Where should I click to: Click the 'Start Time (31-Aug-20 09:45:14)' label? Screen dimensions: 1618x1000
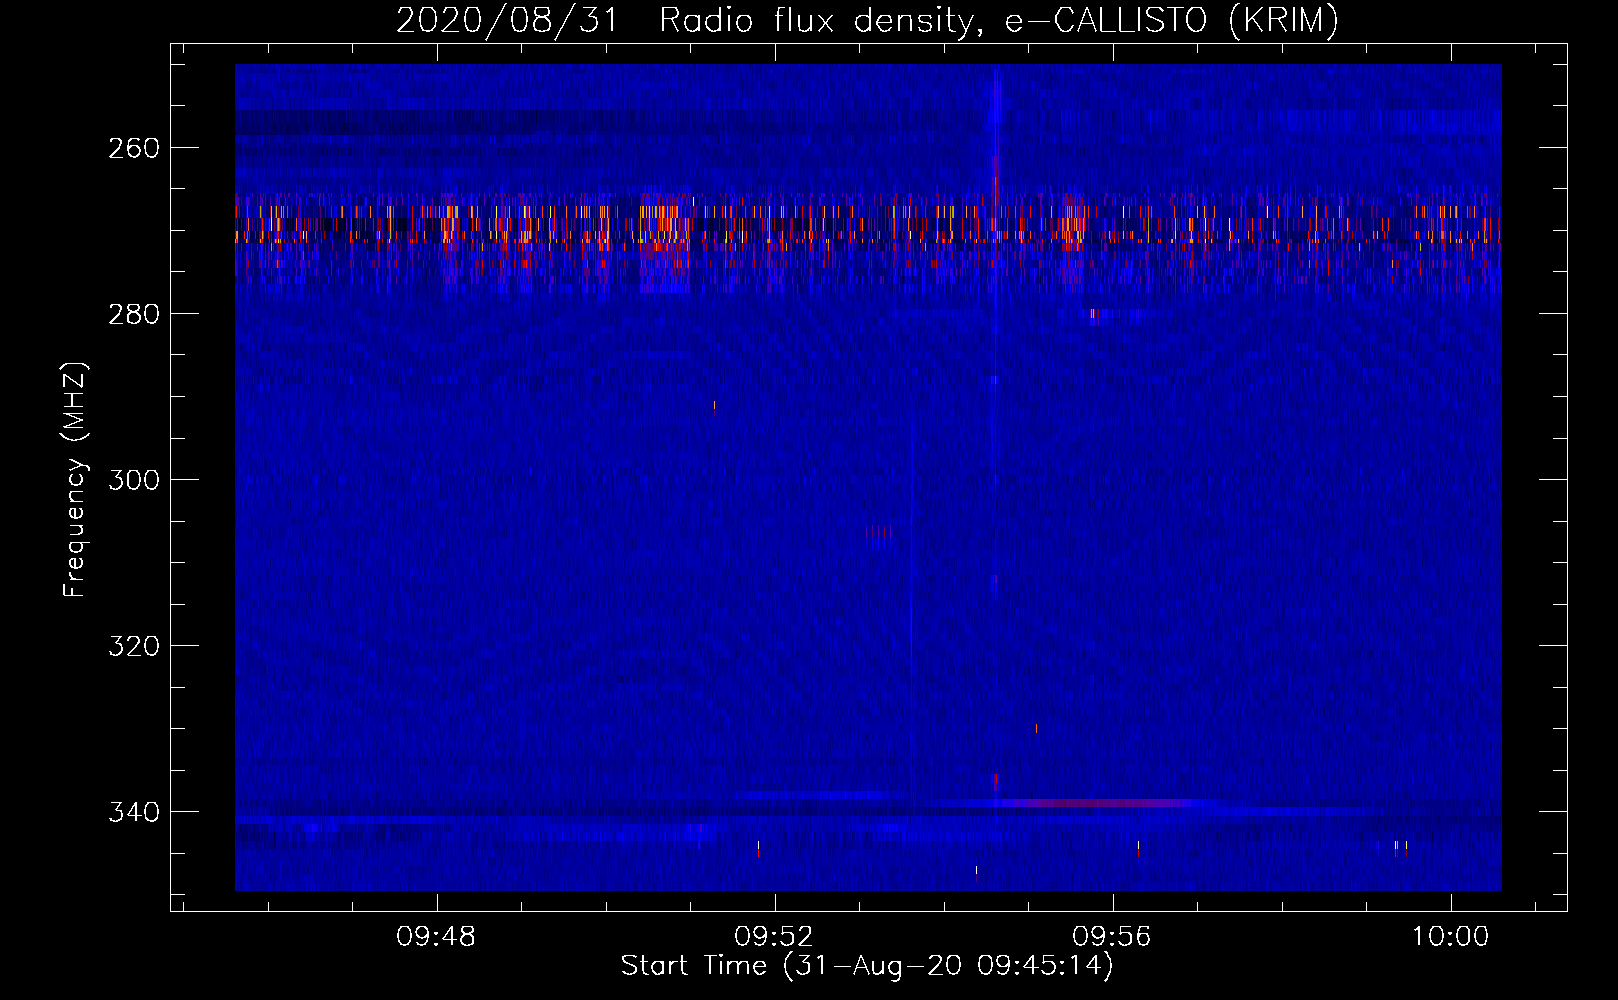867,966
